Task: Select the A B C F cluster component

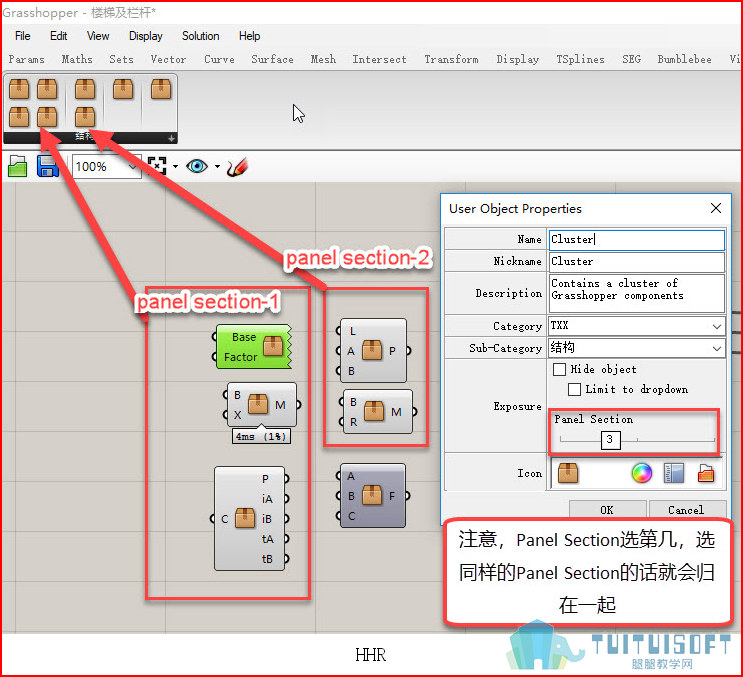Action: (x=373, y=496)
